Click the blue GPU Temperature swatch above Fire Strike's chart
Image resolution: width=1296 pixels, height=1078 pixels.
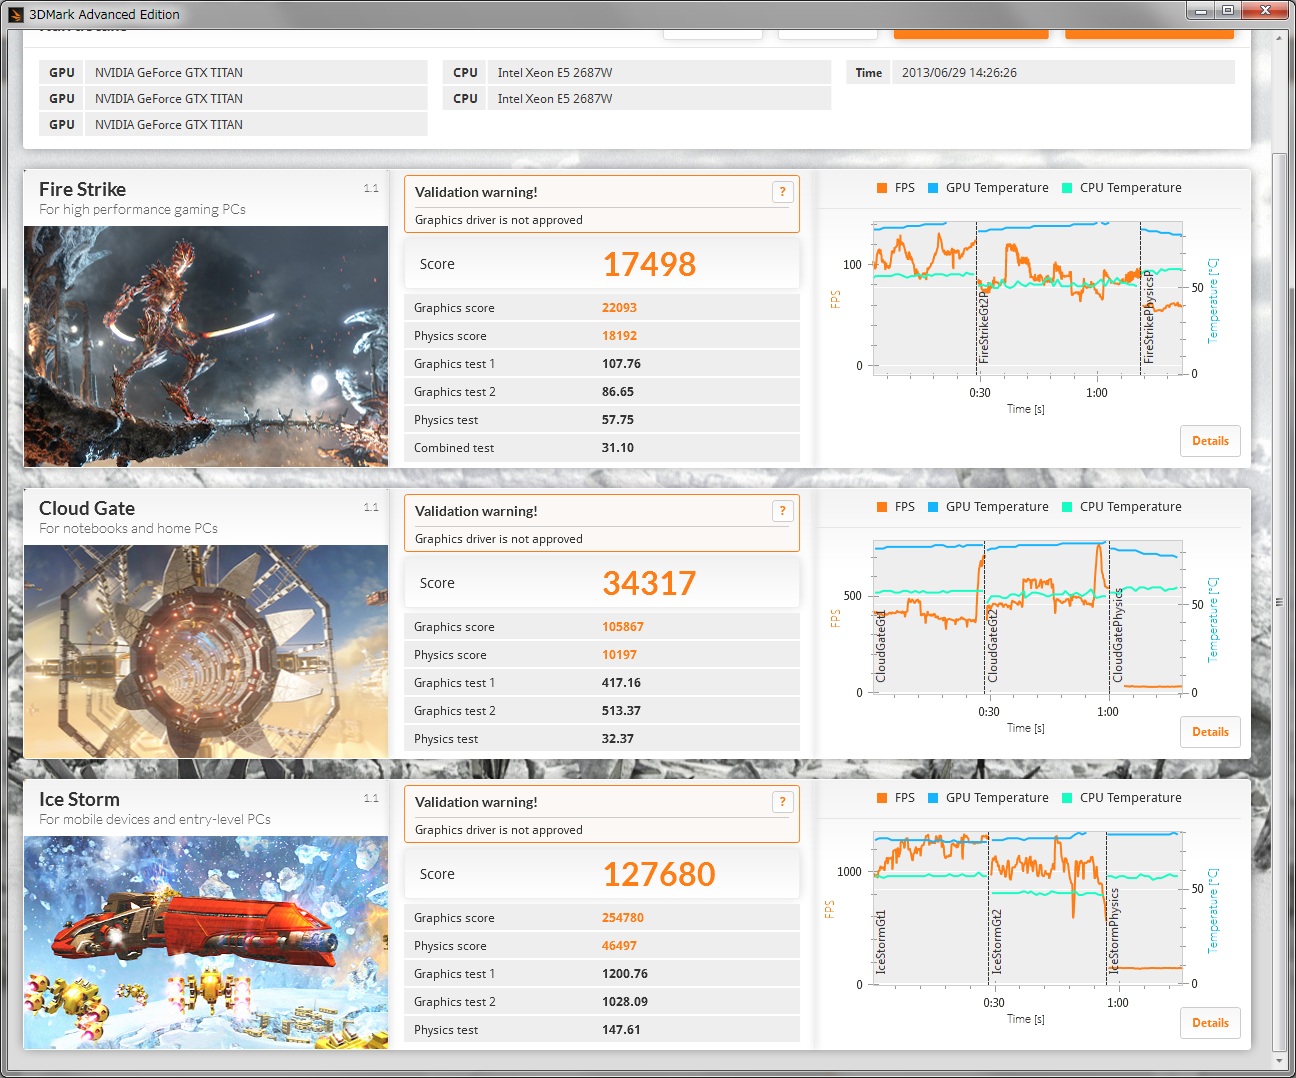pyautogui.click(x=933, y=188)
